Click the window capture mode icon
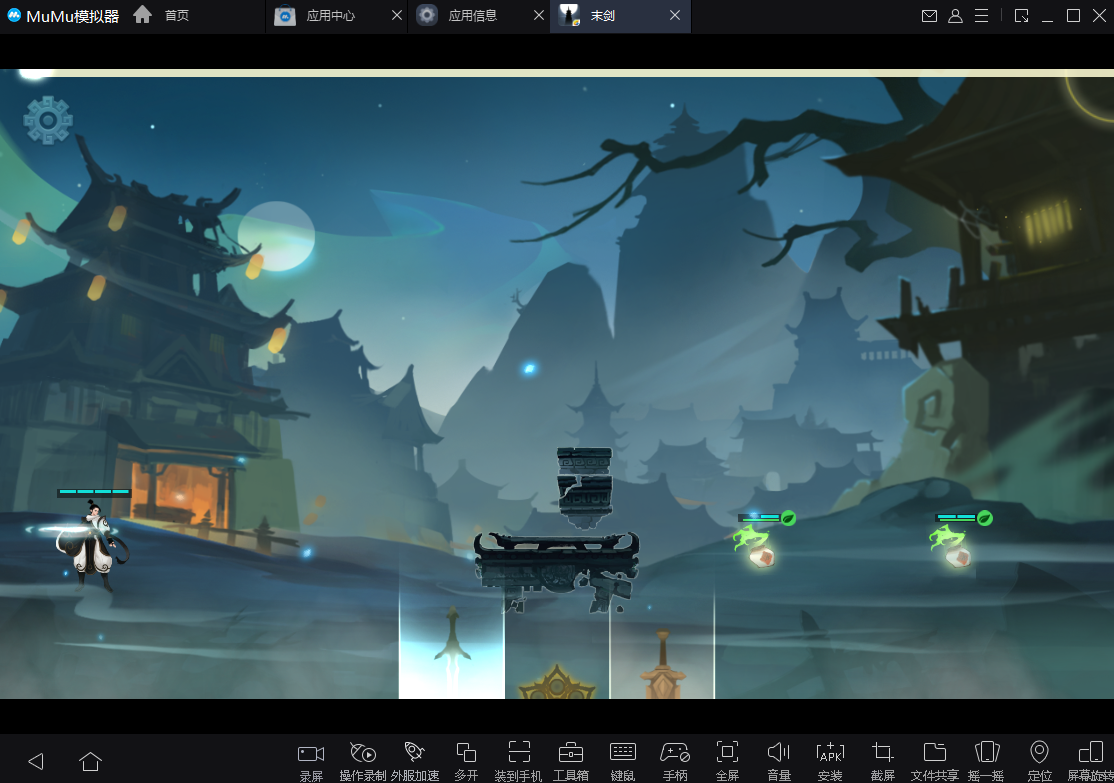Viewport: 1114px width, 783px height. point(1022,16)
